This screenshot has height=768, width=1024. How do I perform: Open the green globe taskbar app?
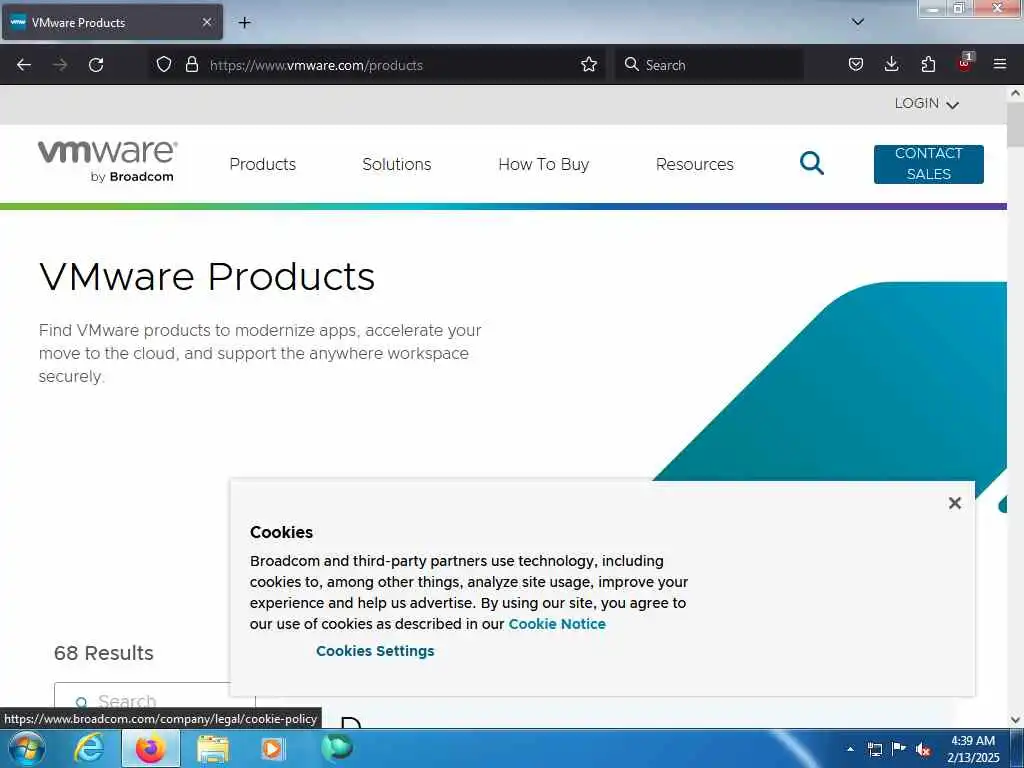[x=337, y=747]
